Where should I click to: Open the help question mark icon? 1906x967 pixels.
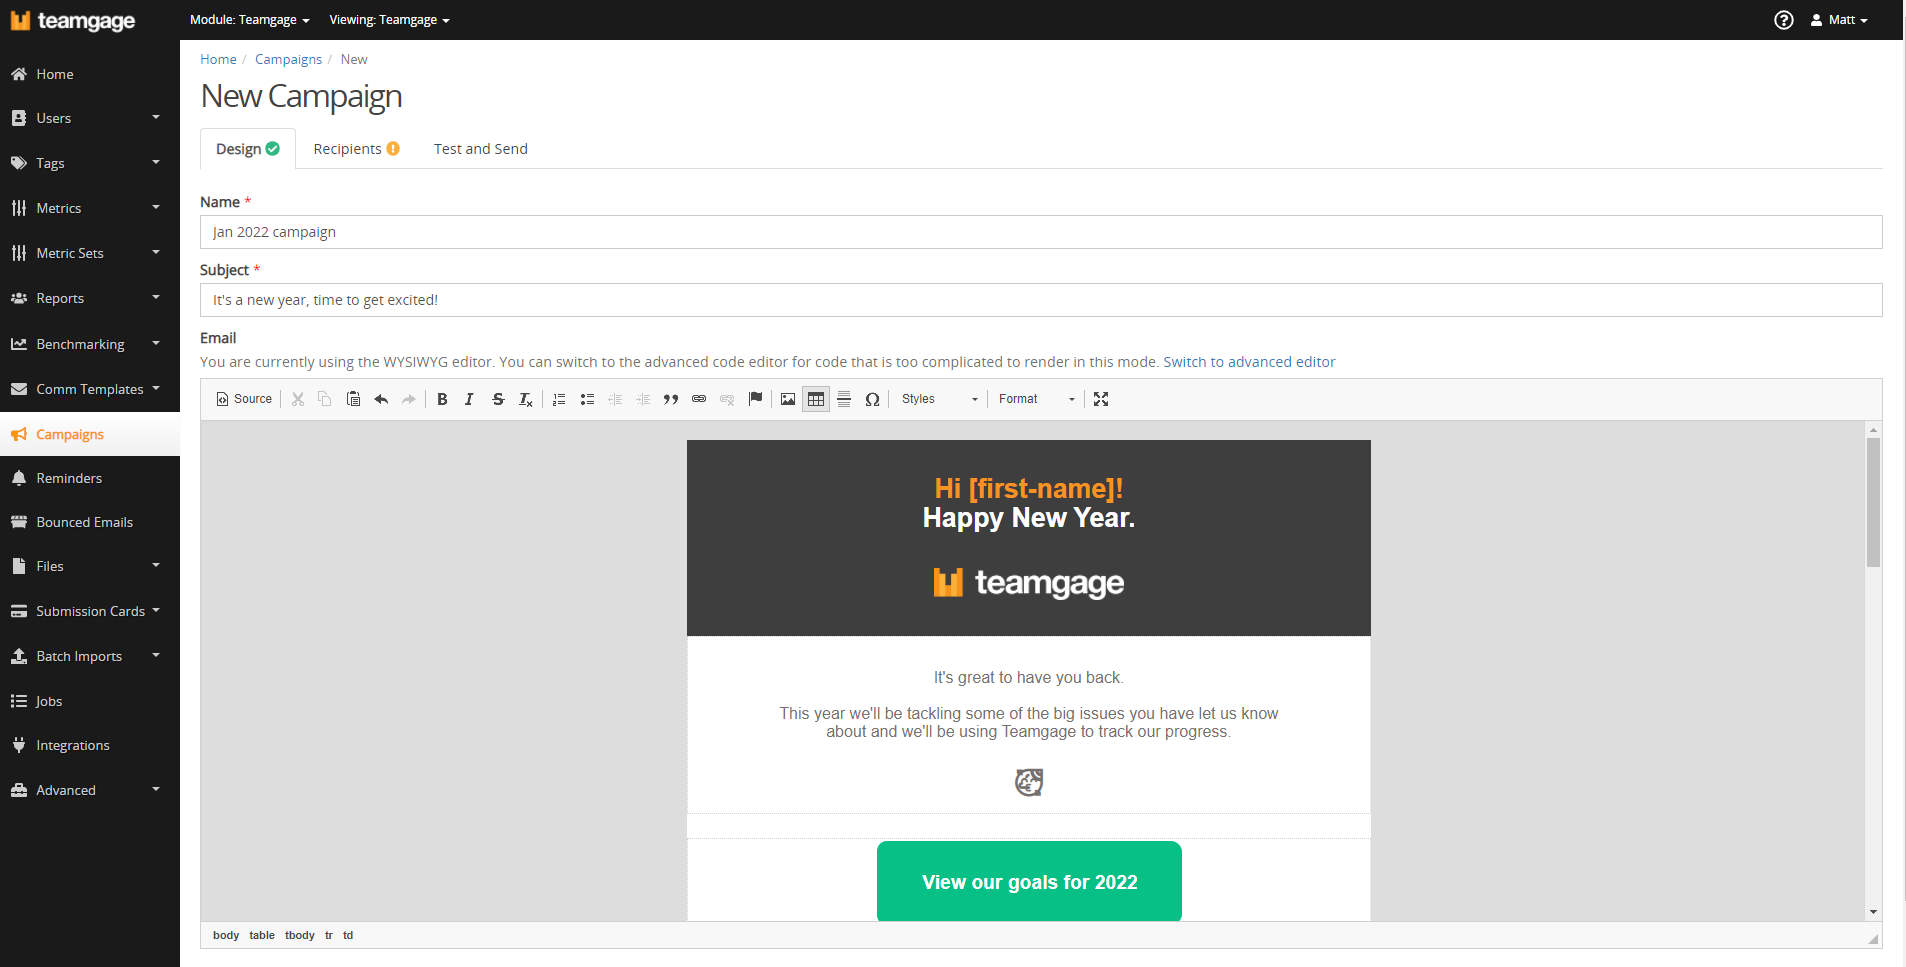1784,20
